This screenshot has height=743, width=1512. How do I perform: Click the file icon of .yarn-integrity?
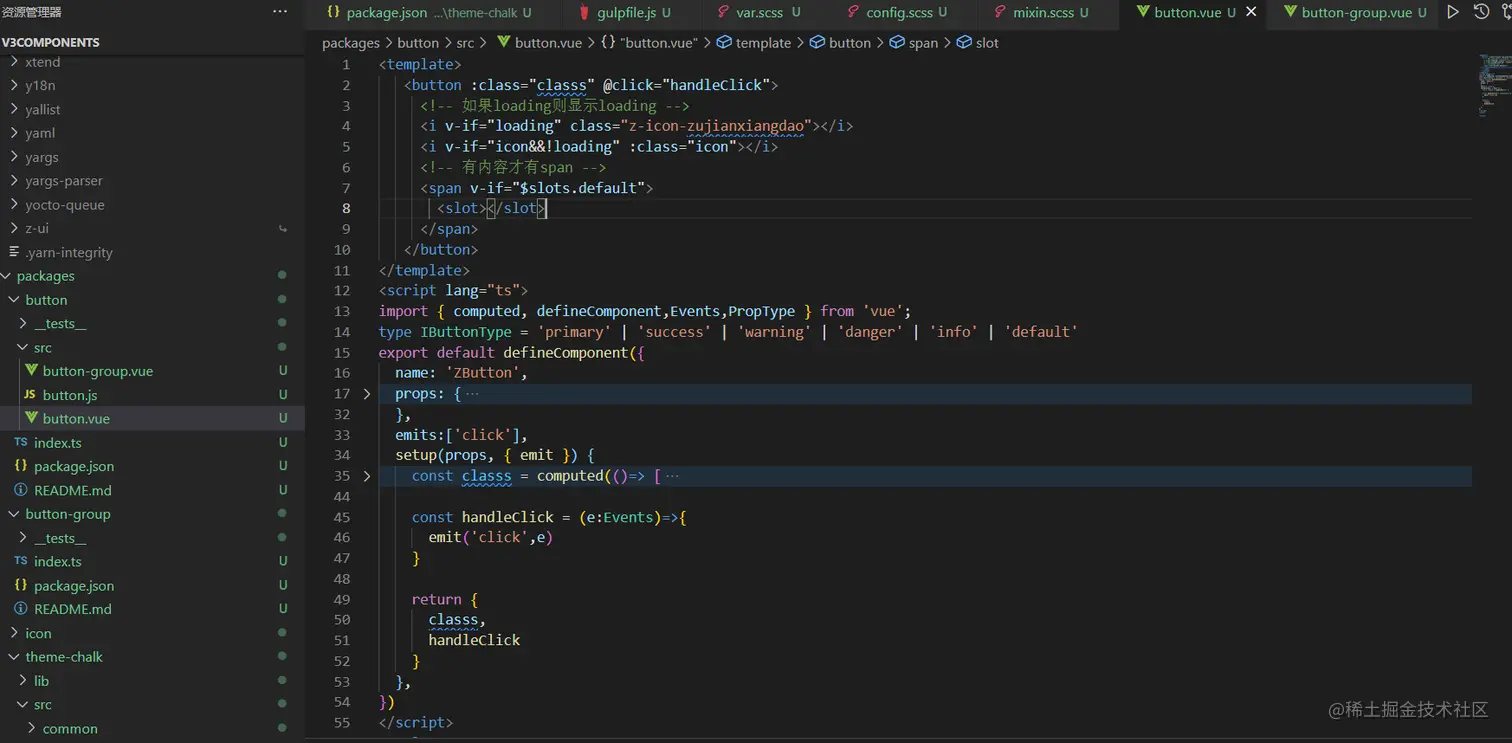click(14, 252)
